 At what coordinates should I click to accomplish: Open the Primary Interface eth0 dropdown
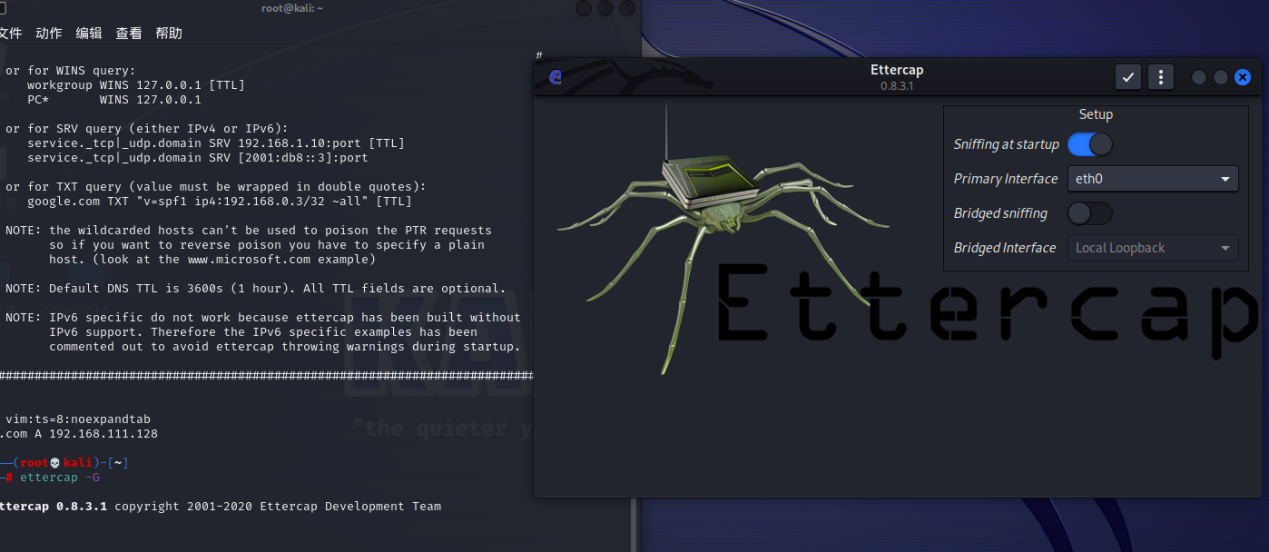coord(1153,179)
